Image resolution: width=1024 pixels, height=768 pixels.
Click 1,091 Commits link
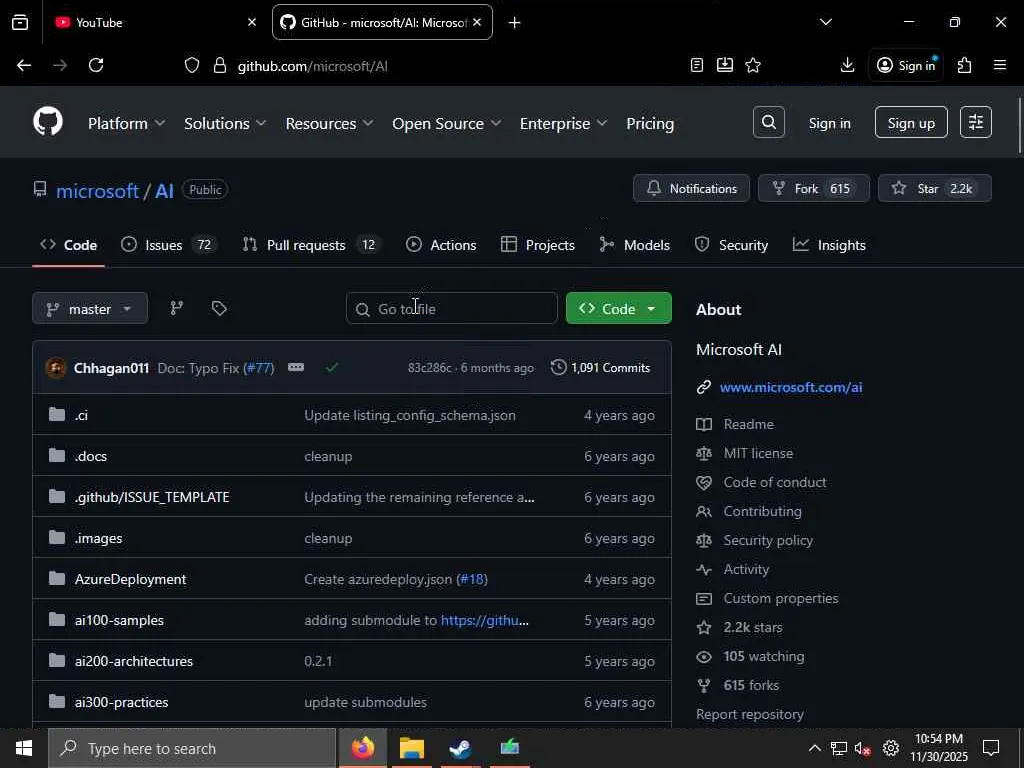[x=601, y=368]
